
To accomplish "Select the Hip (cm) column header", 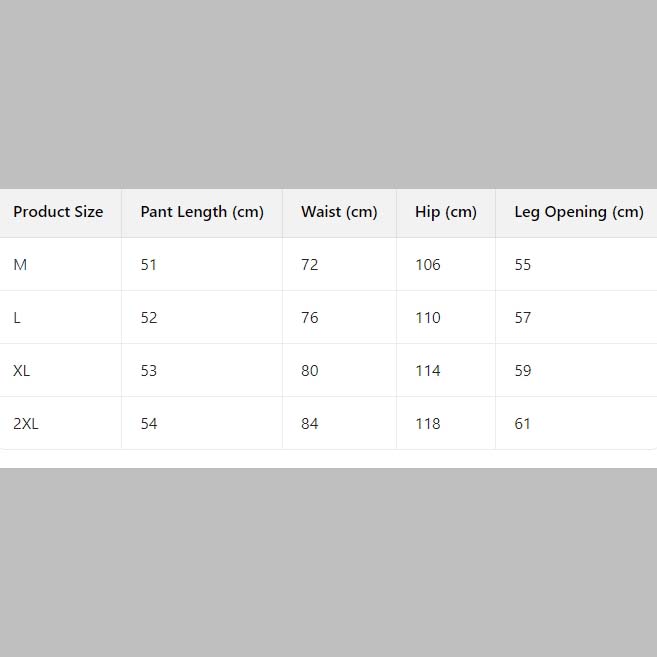I will (446, 212).
